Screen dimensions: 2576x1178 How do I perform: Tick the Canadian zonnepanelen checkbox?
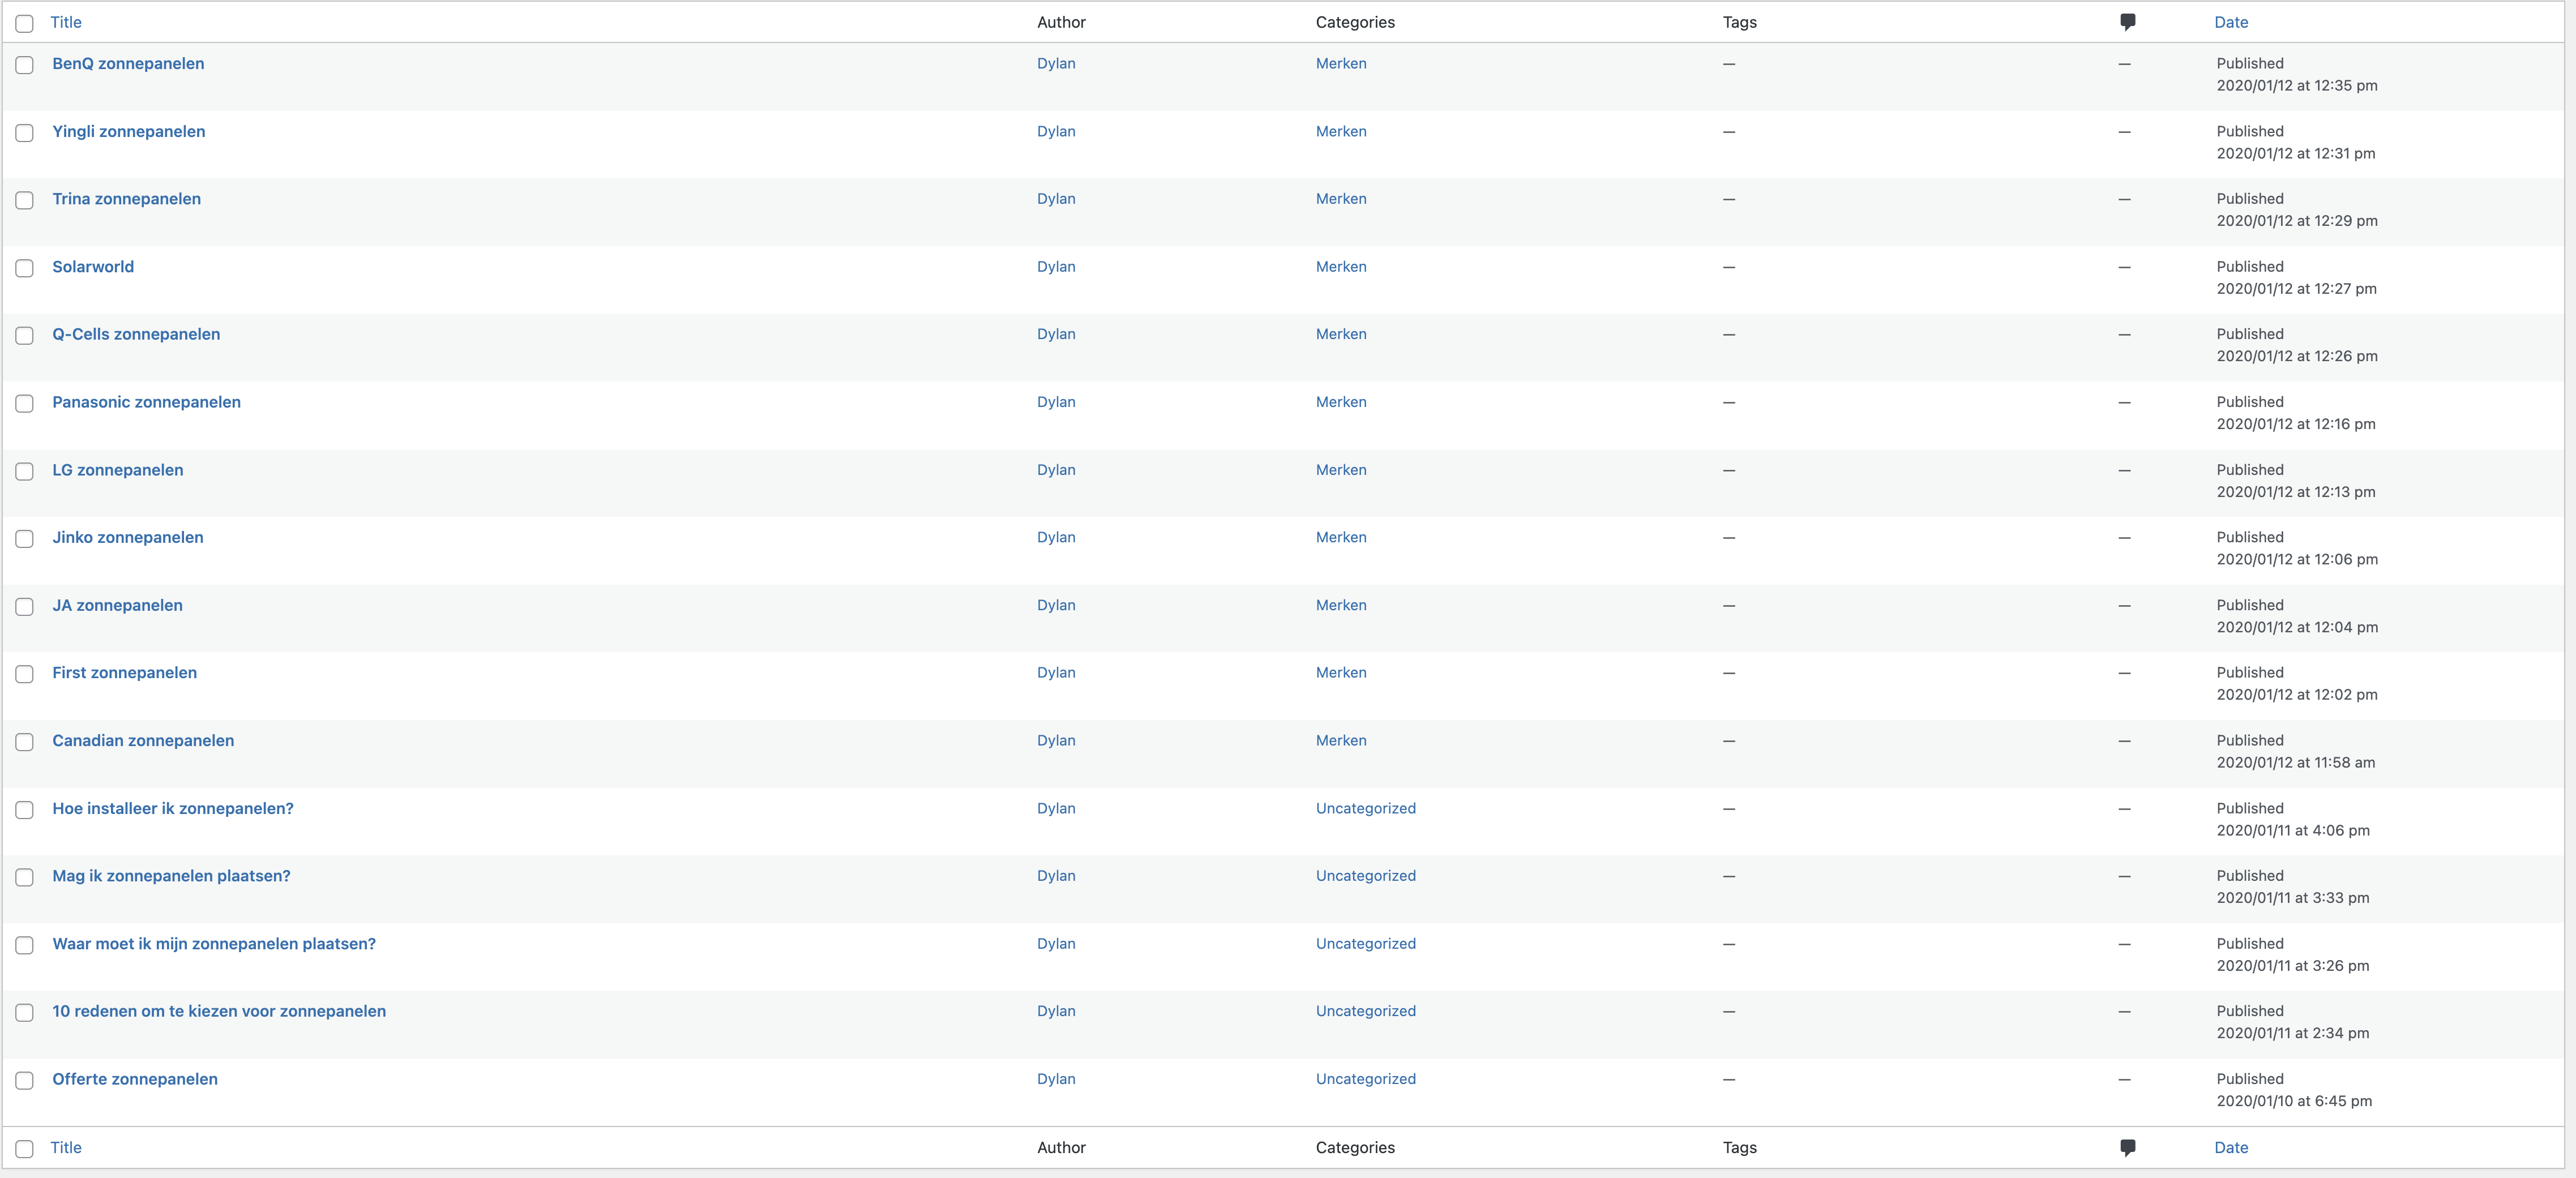25,742
